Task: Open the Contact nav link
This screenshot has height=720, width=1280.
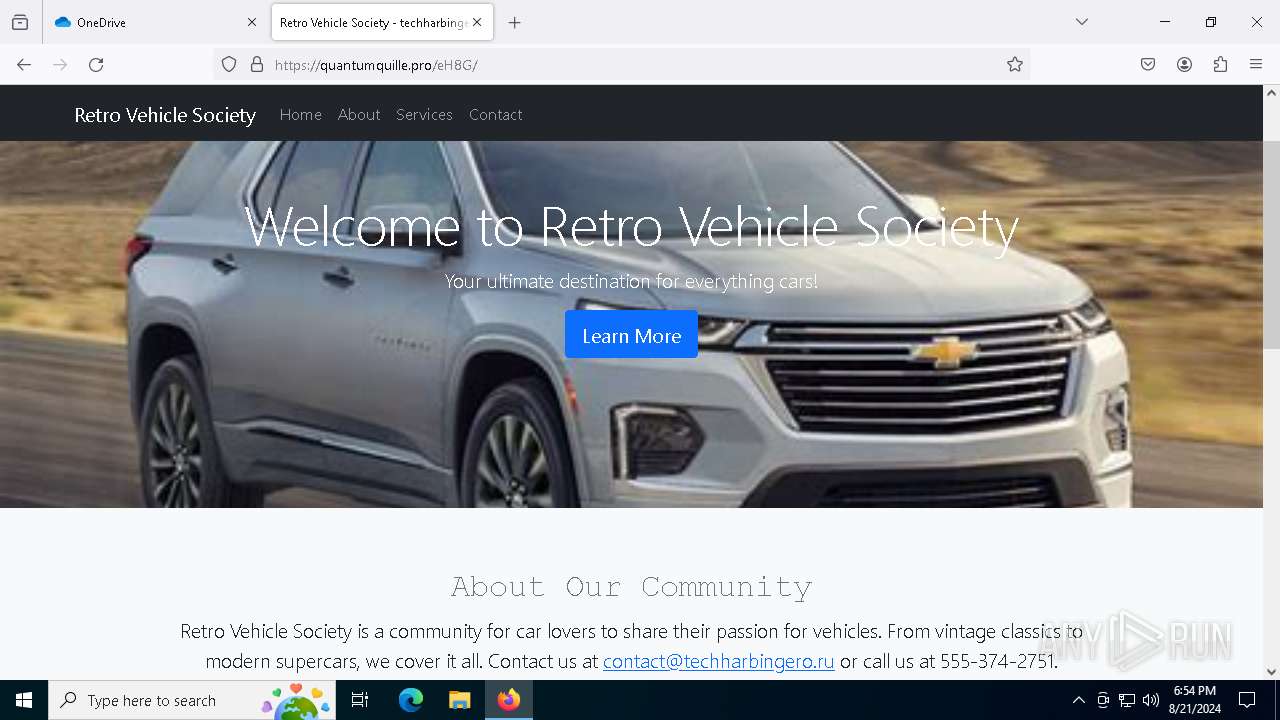Action: (x=496, y=114)
